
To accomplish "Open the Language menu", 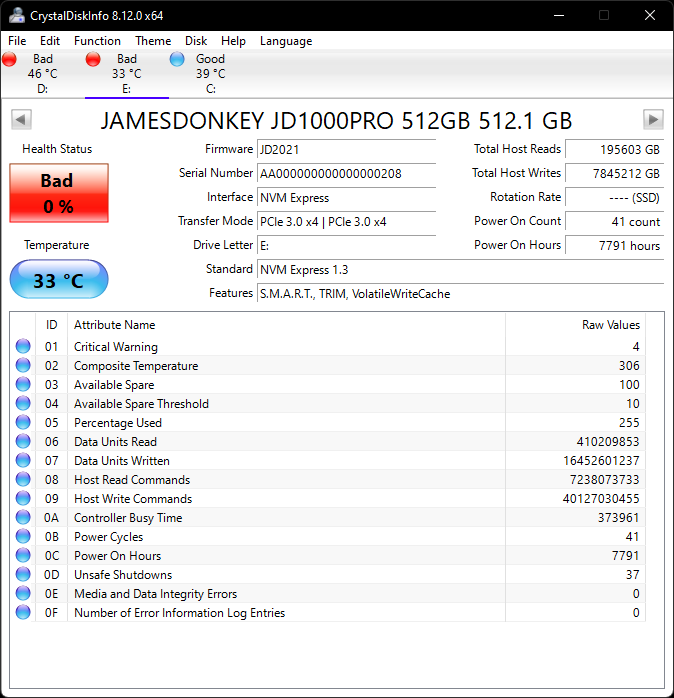I will coord(286,41).
